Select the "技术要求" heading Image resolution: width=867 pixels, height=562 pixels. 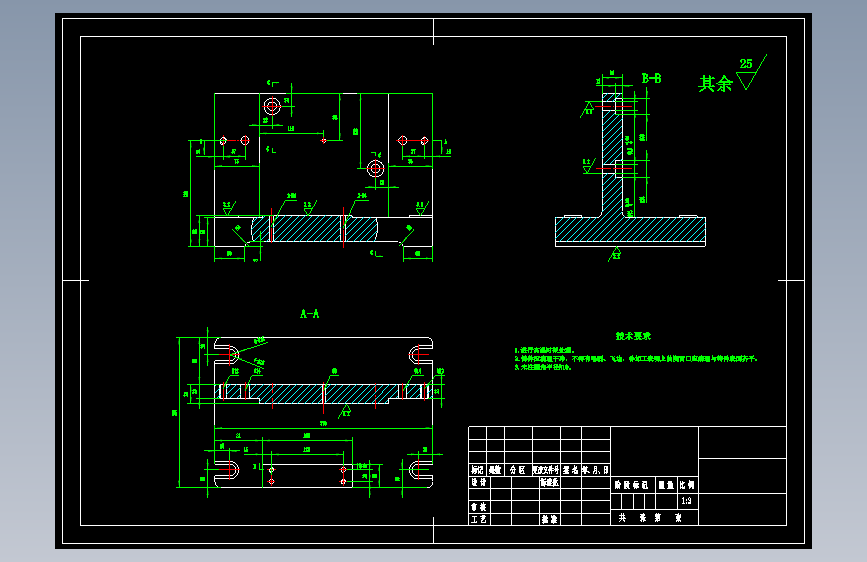(633, 336)
